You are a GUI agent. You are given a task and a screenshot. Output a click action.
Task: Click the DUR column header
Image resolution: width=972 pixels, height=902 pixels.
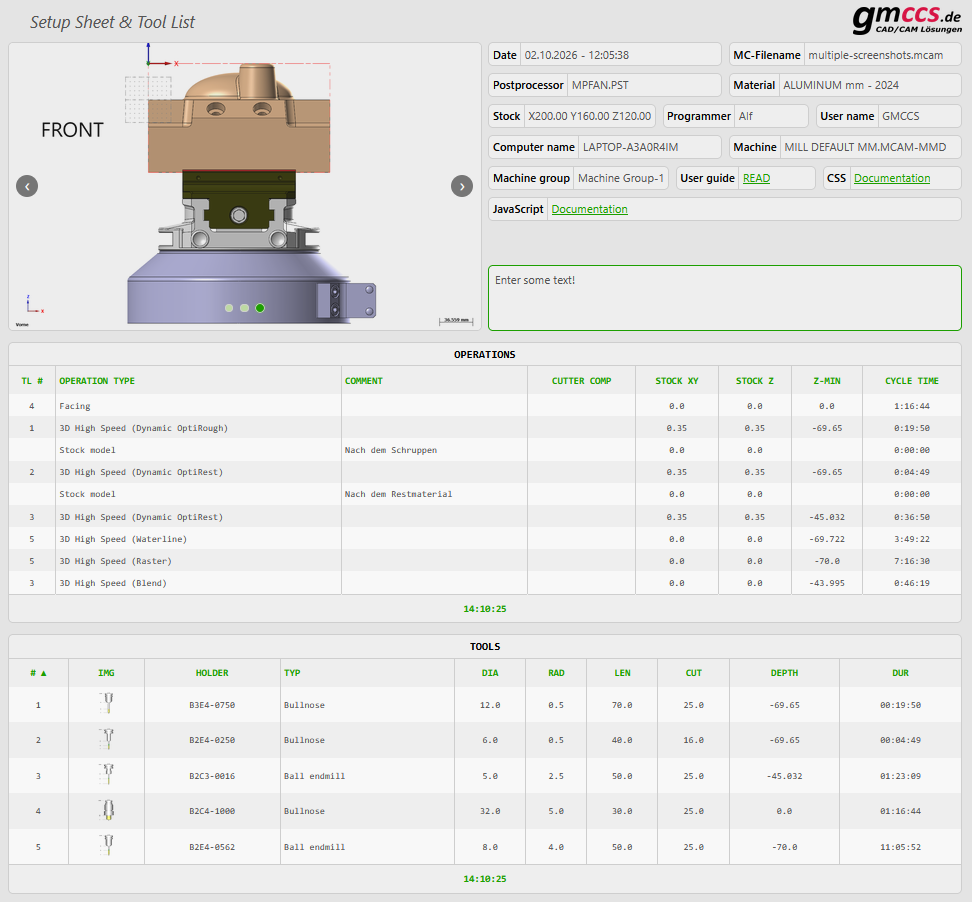coord(901,673)
